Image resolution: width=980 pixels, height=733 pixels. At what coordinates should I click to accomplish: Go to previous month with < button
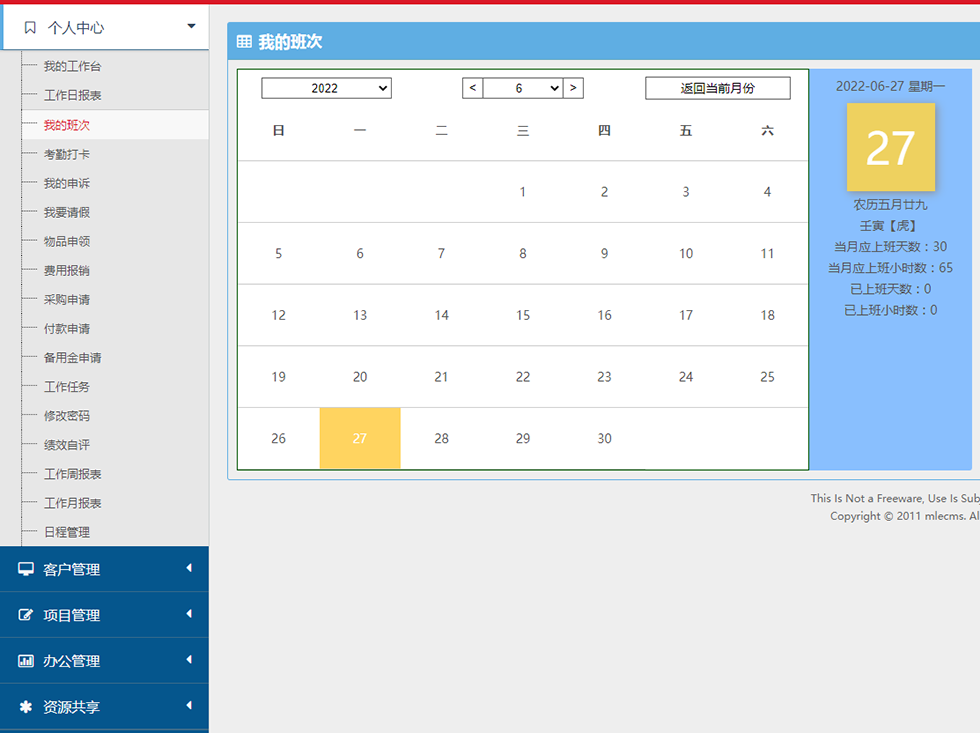[472, 88]
